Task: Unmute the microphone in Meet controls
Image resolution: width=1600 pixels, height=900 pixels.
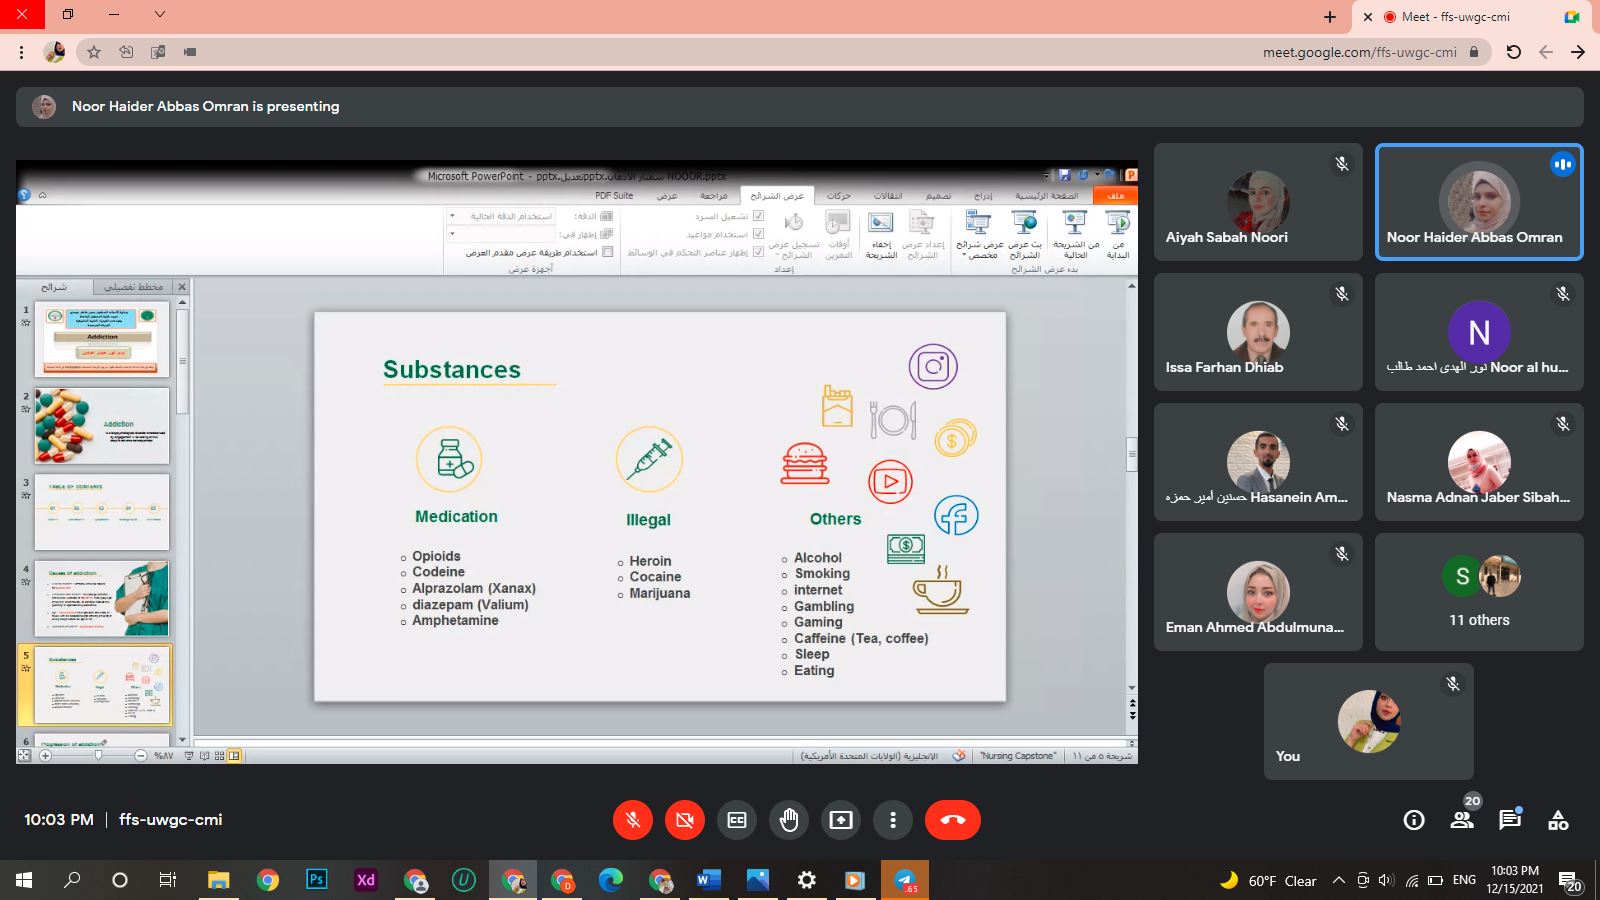Action: click(x=632, y=820)
